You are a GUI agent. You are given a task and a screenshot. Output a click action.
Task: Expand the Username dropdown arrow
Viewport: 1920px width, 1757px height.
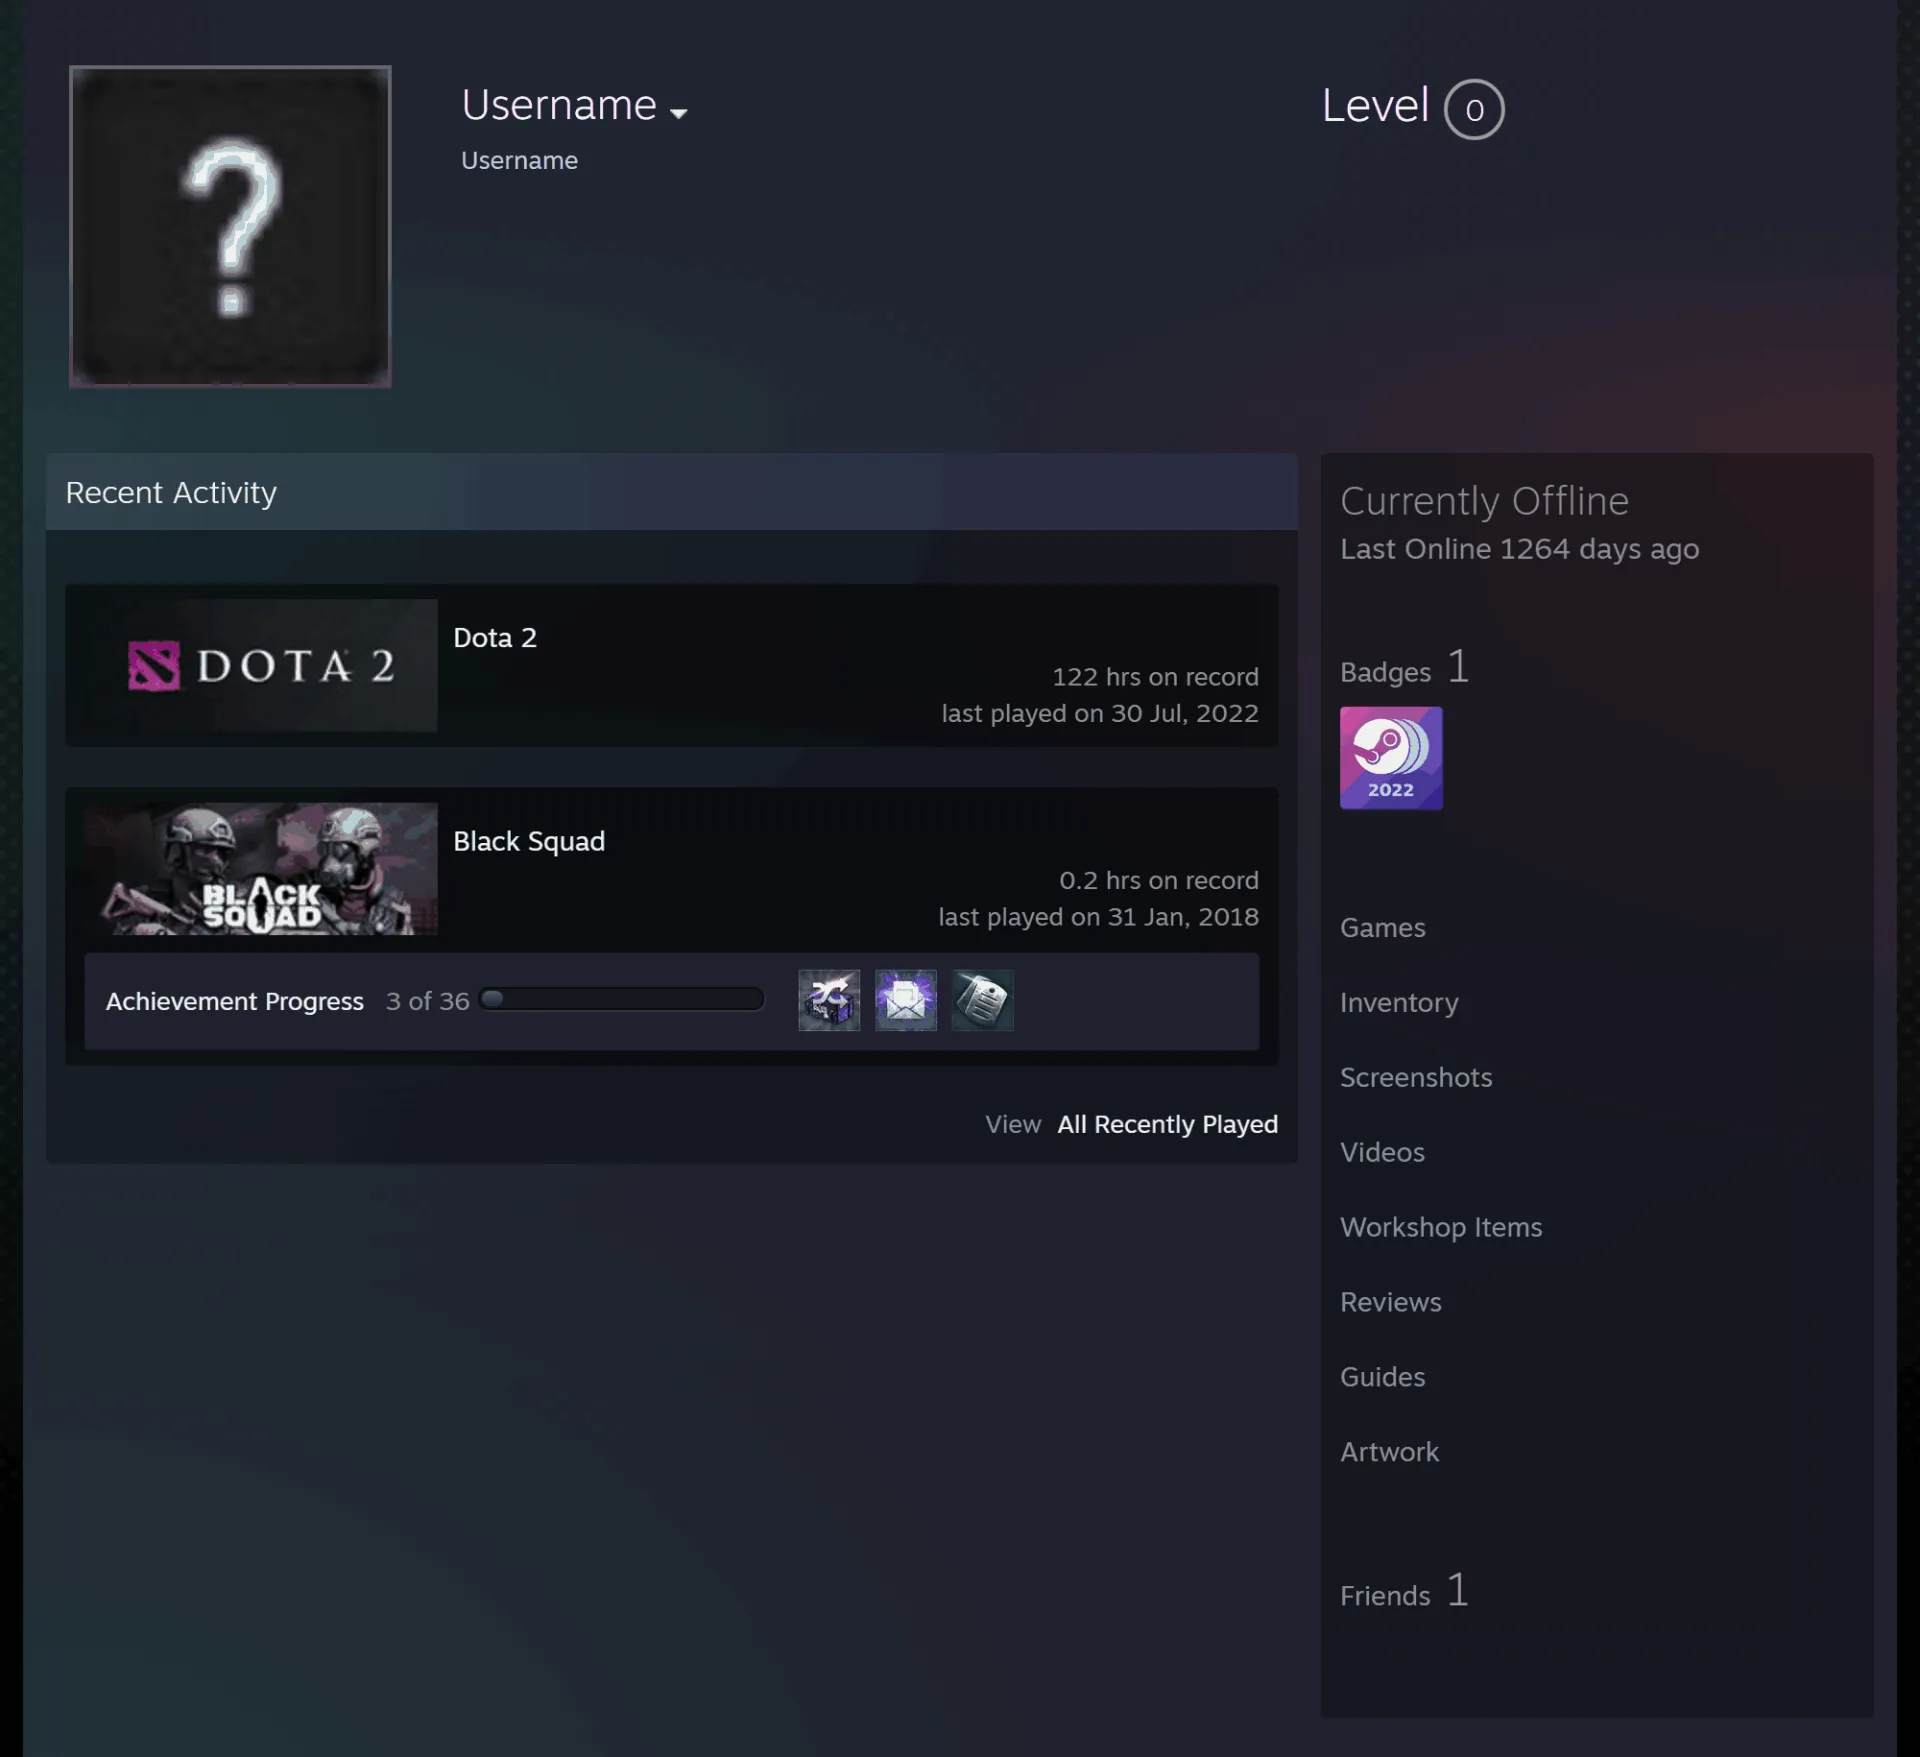(x=679, y=113)
